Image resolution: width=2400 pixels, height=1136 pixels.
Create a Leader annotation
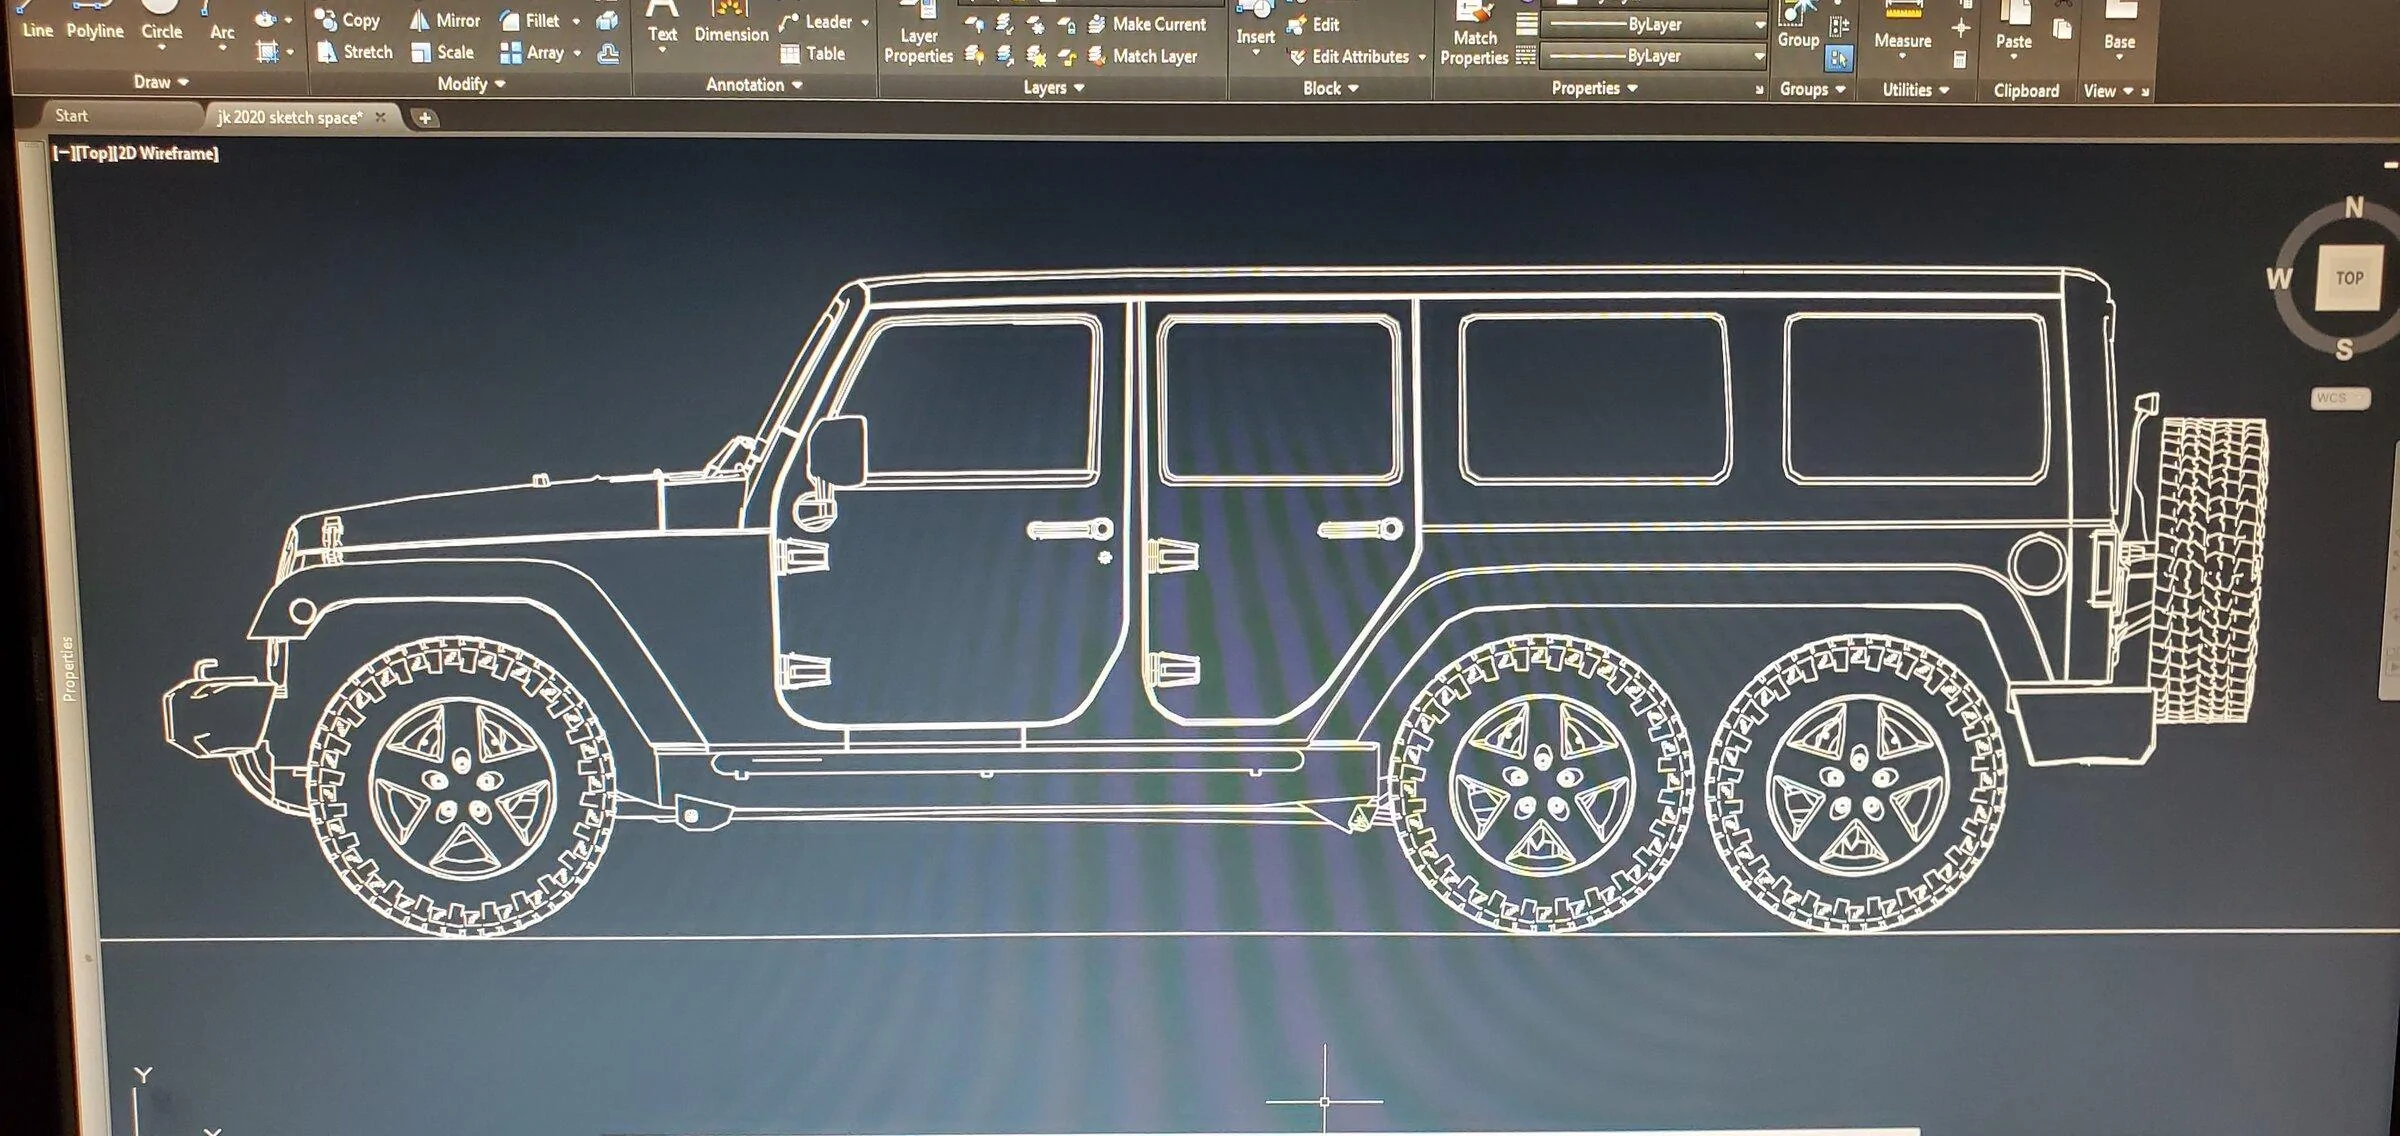pyautogui.click(x=816, y=22)
